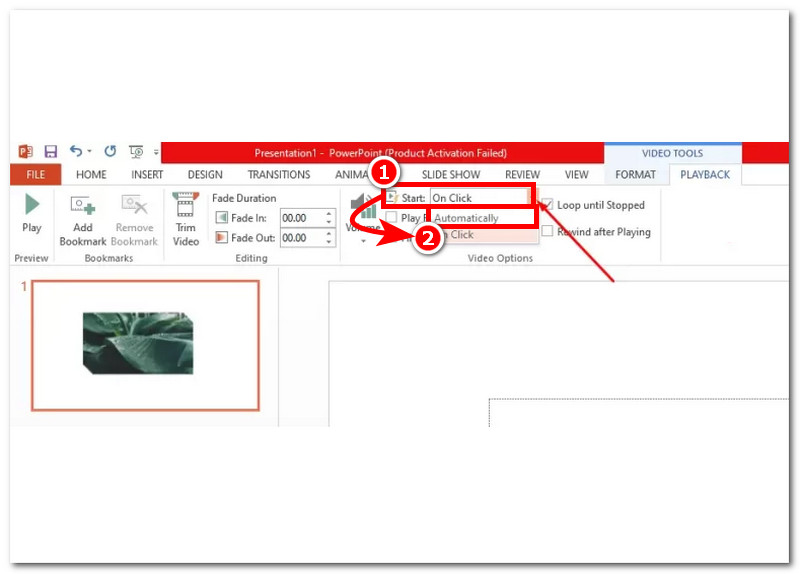The width and height of the screenshot is (800, 574).
Task: Click the Save icon in quick access toolbar
Action: (x=51, y=152)
